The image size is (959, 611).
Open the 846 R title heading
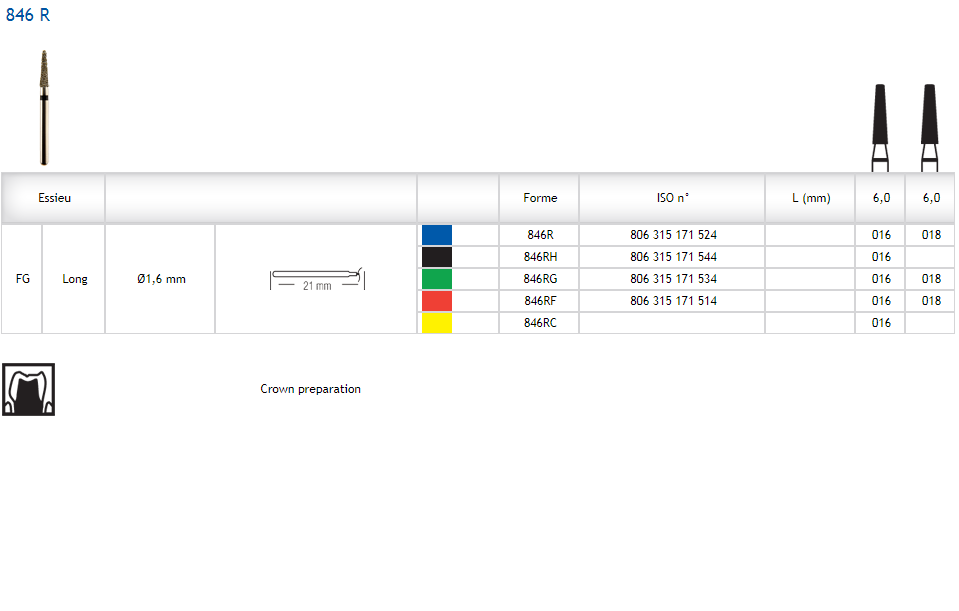click(x=28, y=15)
